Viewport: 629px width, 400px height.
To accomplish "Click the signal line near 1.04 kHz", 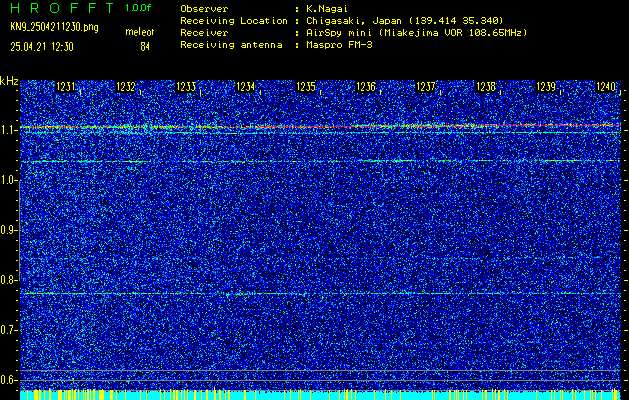I will coord(321,161).
